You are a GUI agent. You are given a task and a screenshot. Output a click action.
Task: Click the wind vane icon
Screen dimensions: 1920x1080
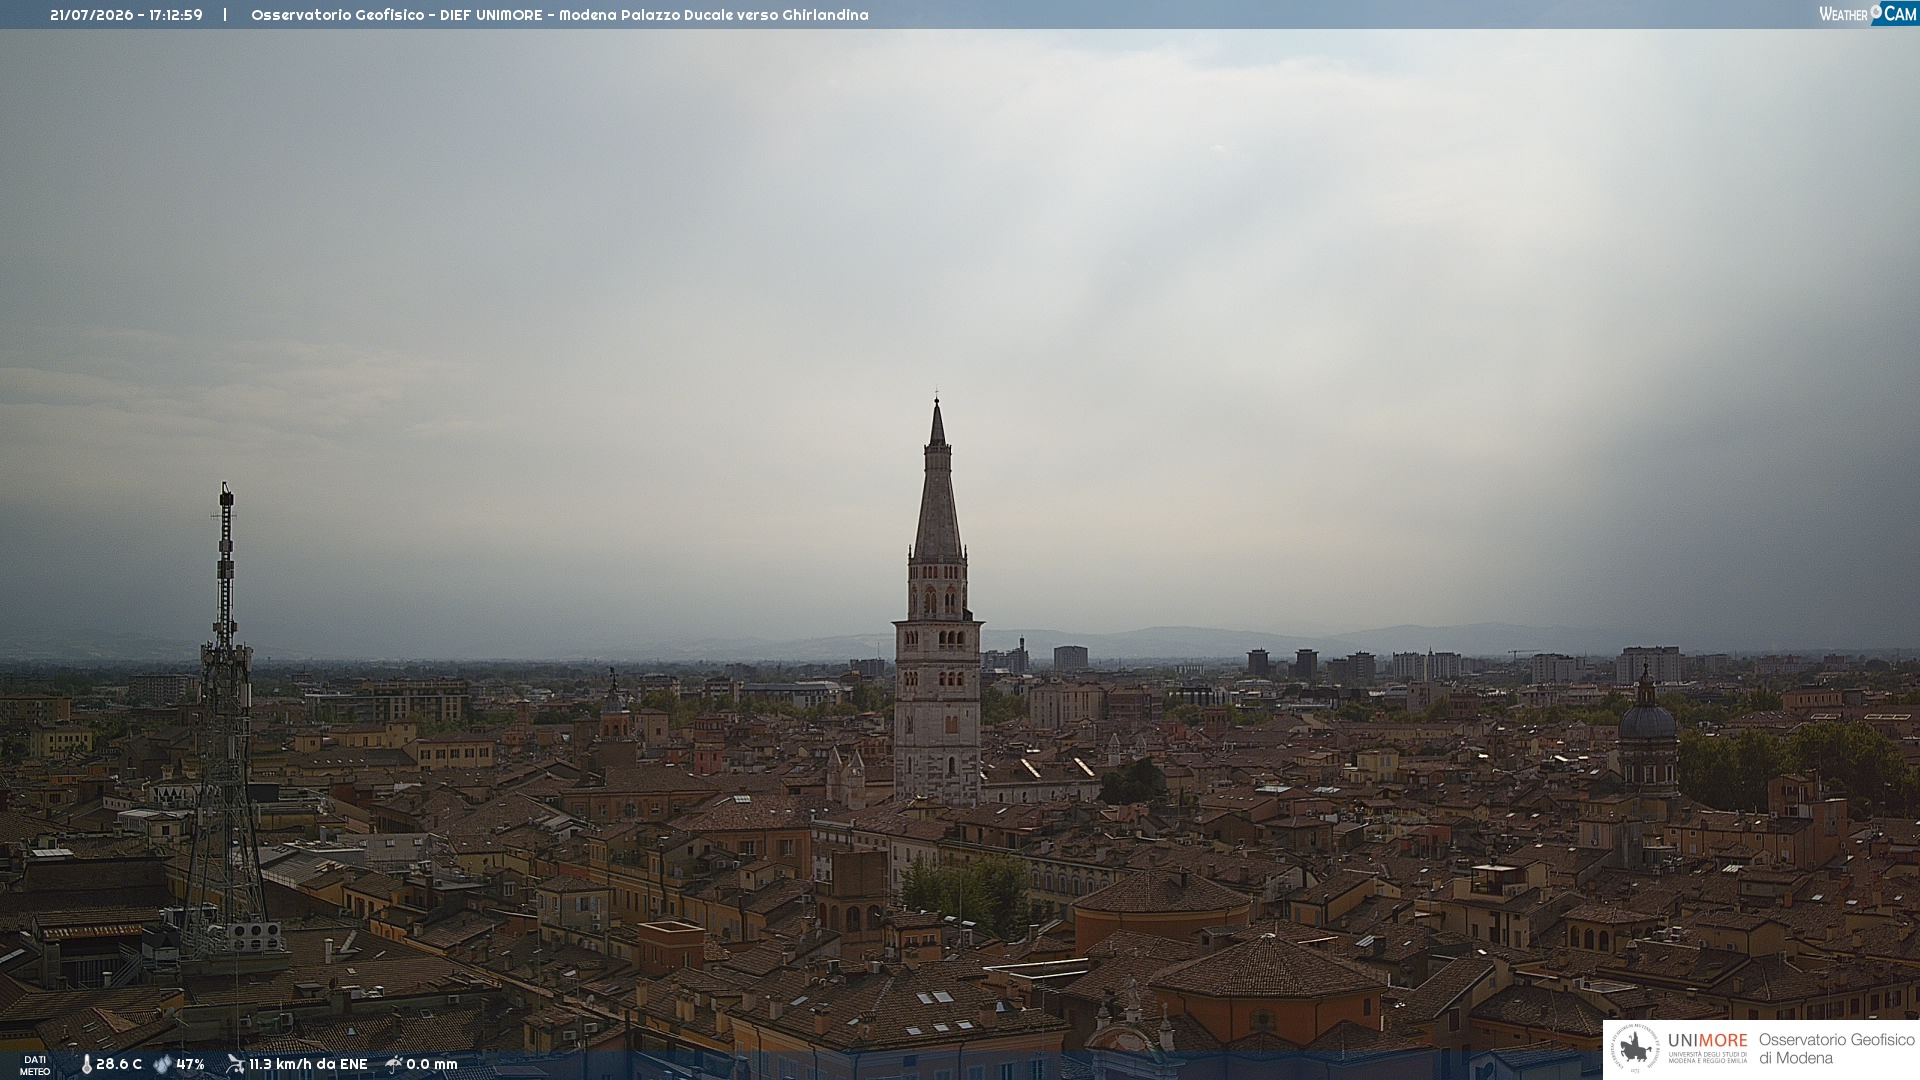click(235, 1064)
